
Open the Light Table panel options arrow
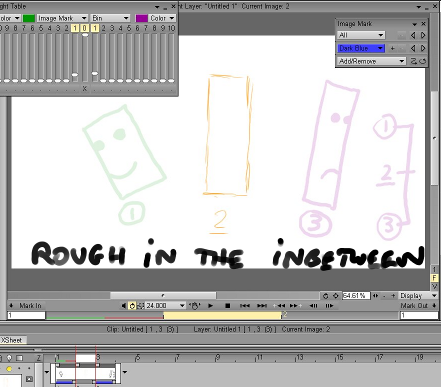coord(157,7)
